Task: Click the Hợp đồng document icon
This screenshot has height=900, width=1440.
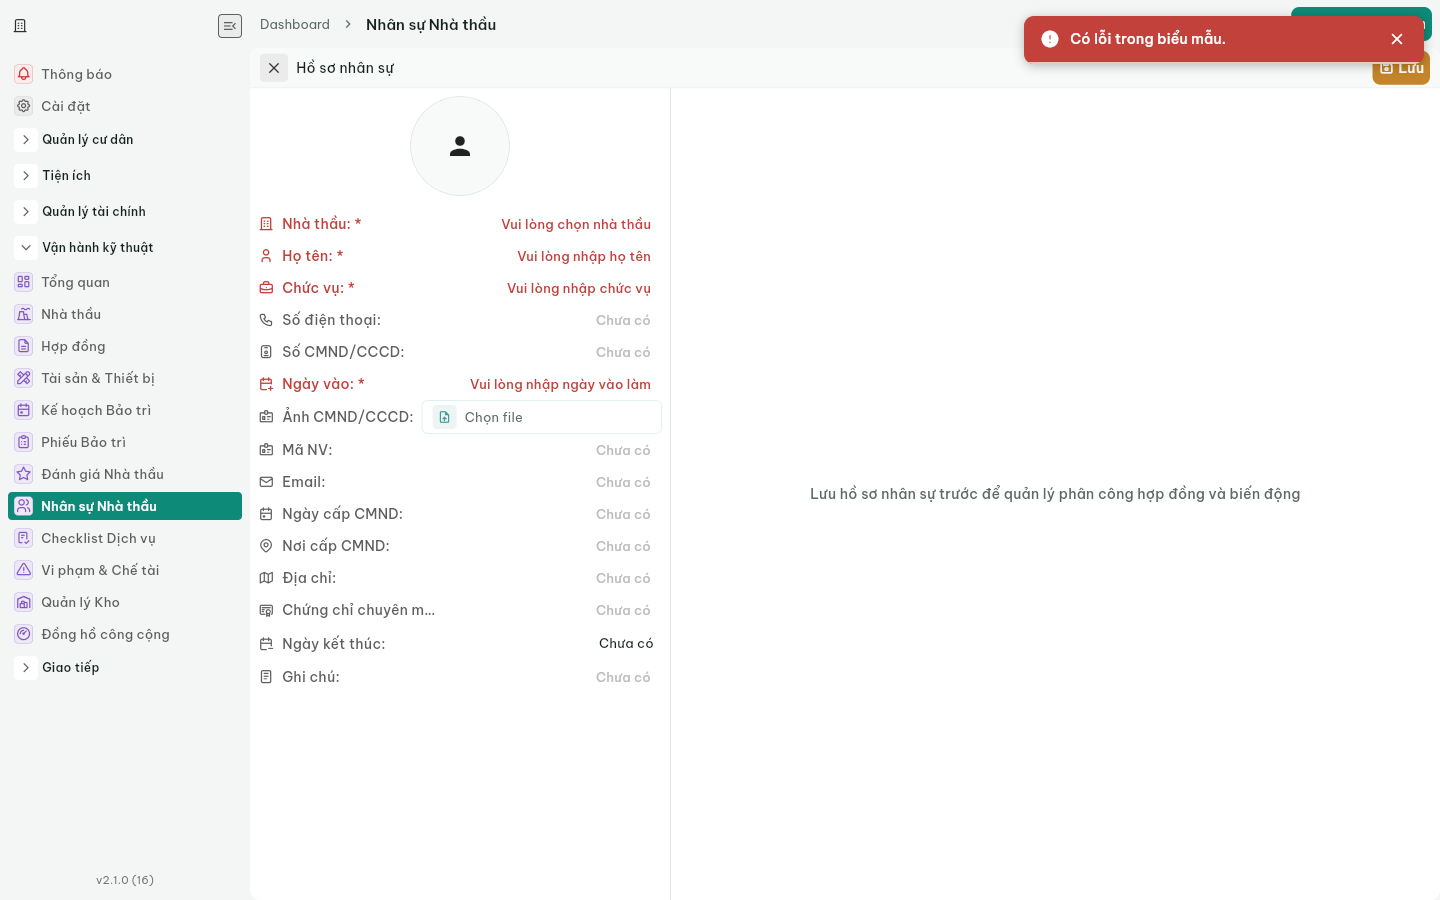Action: click(24, 346)
